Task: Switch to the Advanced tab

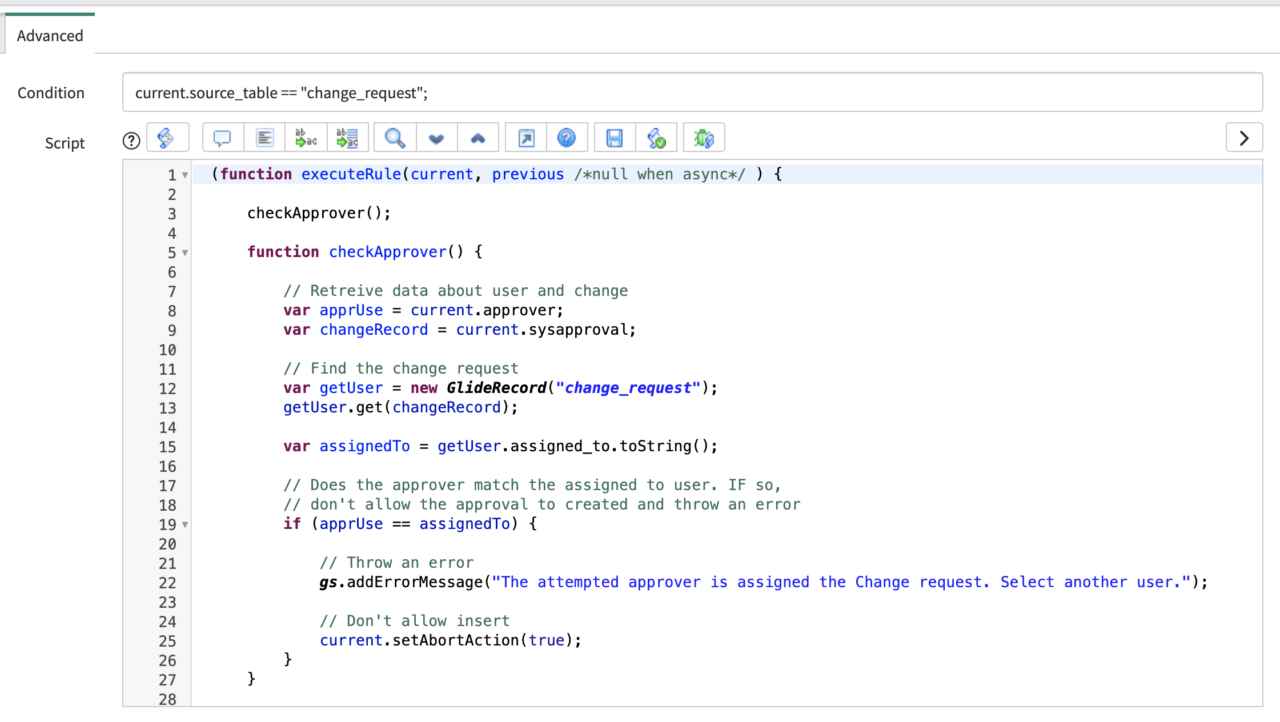Action: 50,36
